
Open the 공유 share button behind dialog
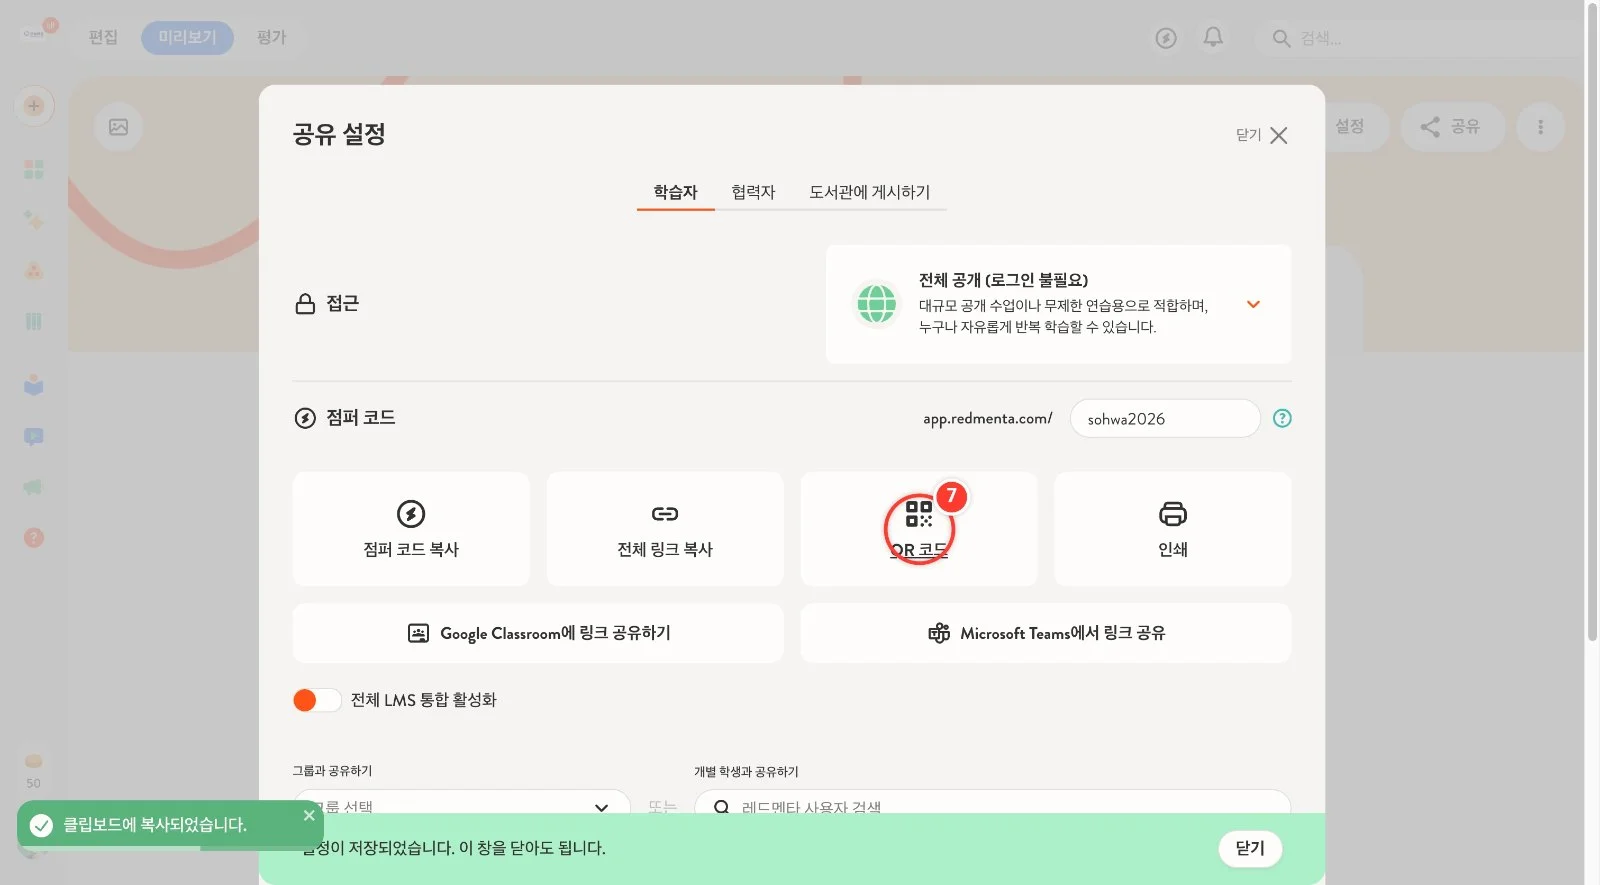[x=1452, y=127]
